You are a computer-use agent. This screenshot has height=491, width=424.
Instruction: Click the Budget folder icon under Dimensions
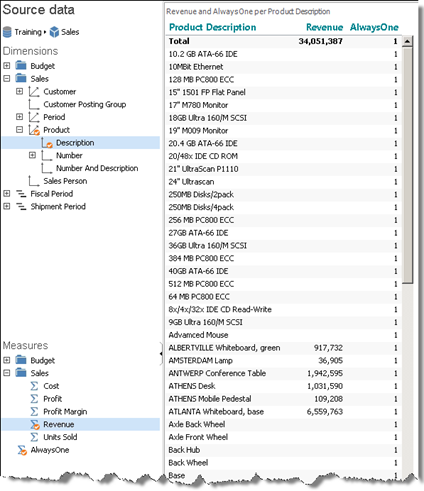click(21, 66)
